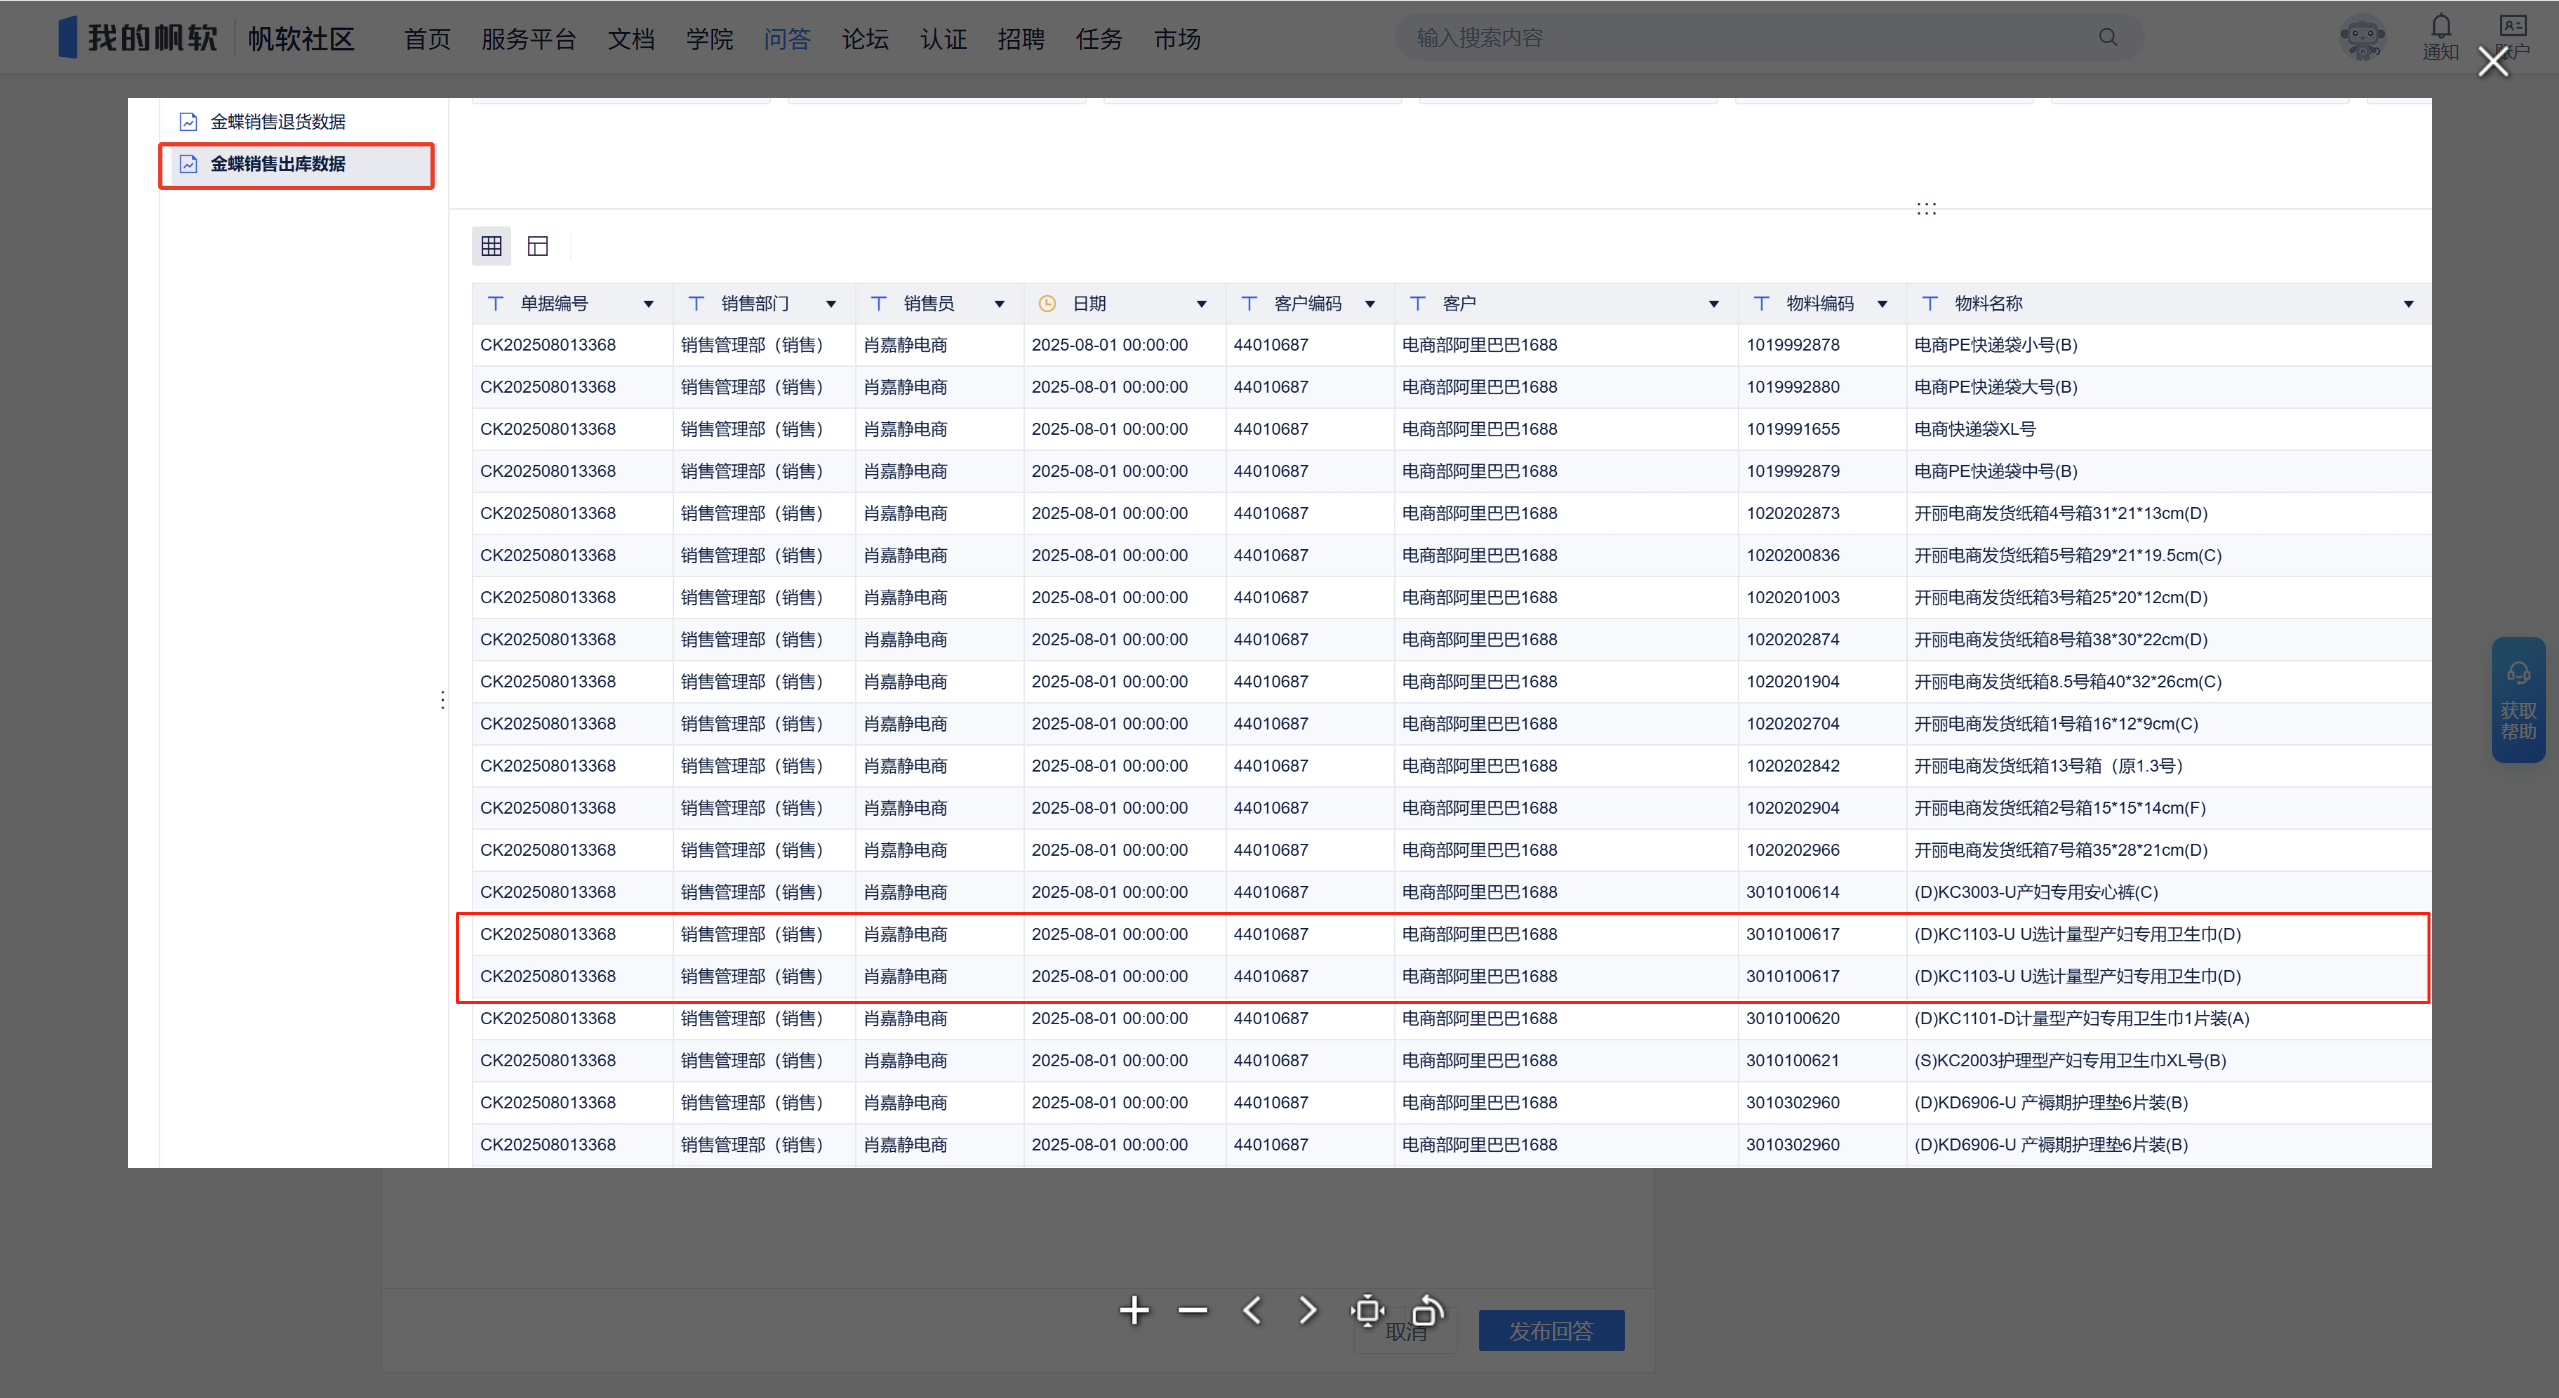This screenshot has height=1398, width=2559.
Task: Click cell 开丽电商发货纸箱2号箱15*15*14cm(F)
Action: click(2059, 808)
